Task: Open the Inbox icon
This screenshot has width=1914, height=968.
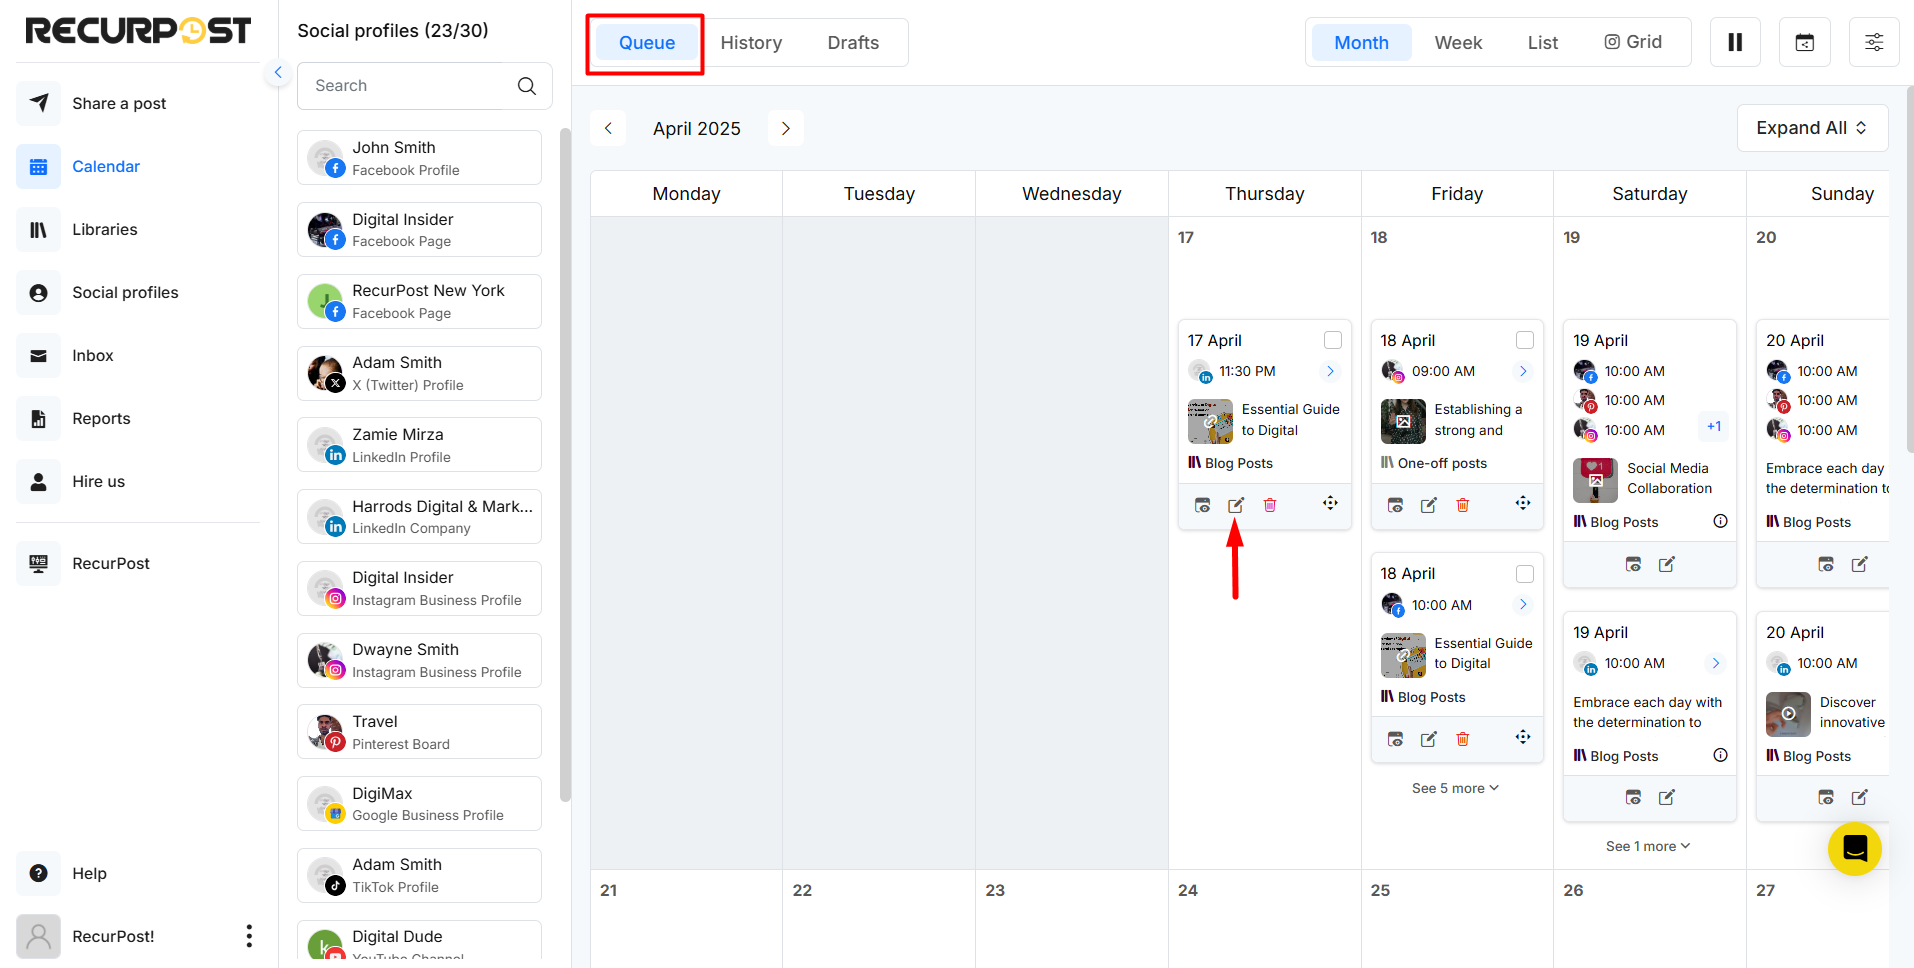Action: point(38,356)
